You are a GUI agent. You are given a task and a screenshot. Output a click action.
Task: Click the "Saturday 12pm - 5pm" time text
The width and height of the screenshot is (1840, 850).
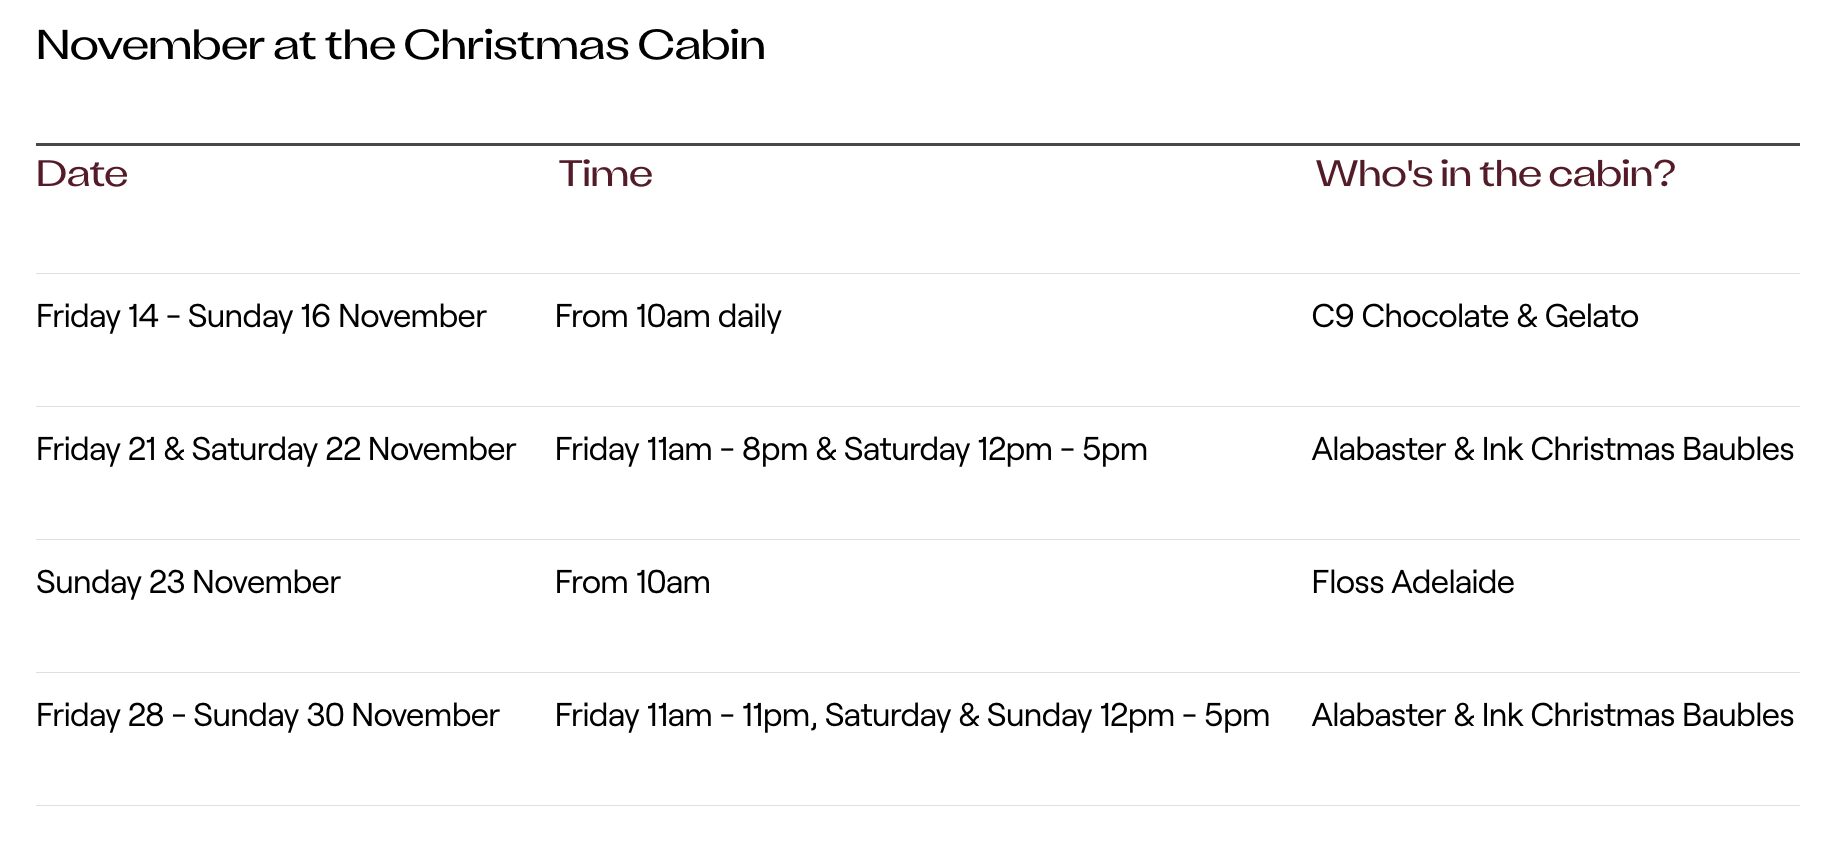tap(995, 450)
